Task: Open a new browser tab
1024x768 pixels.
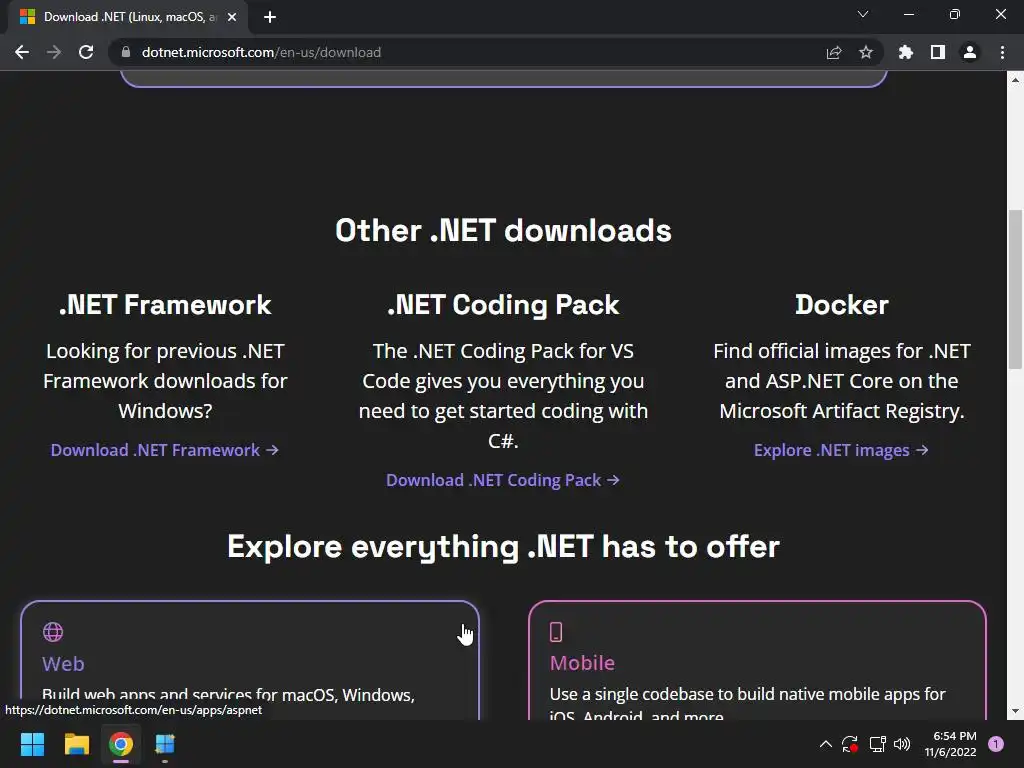Action: pos(270,17)
